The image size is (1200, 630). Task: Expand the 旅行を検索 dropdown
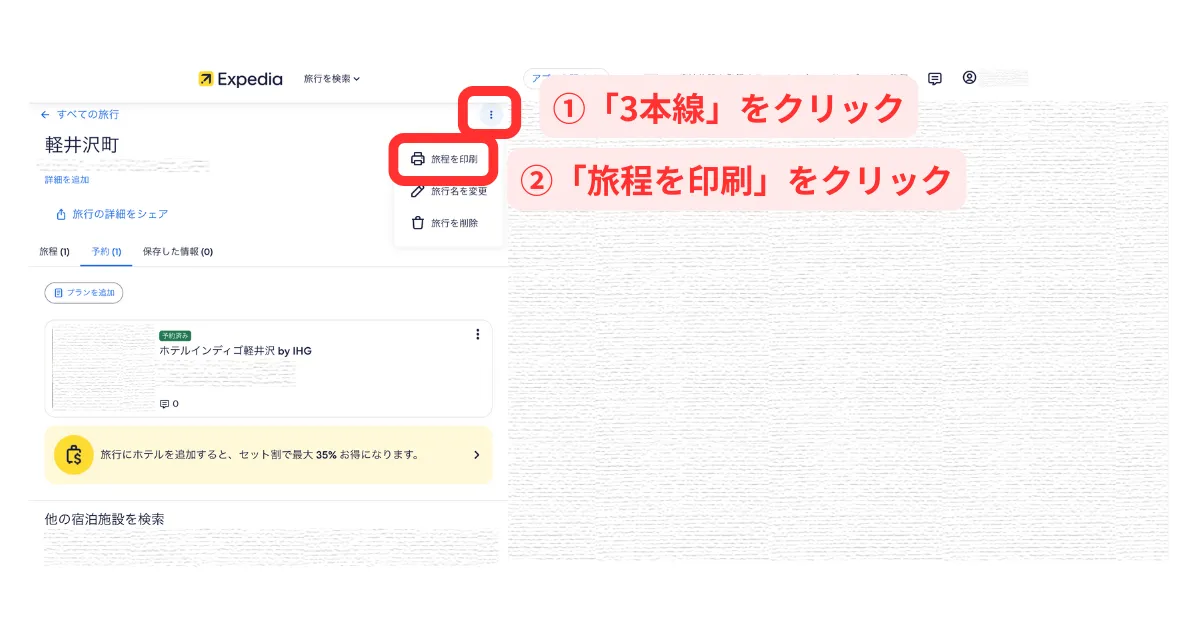pyautogui.click(x=331, y=79)
